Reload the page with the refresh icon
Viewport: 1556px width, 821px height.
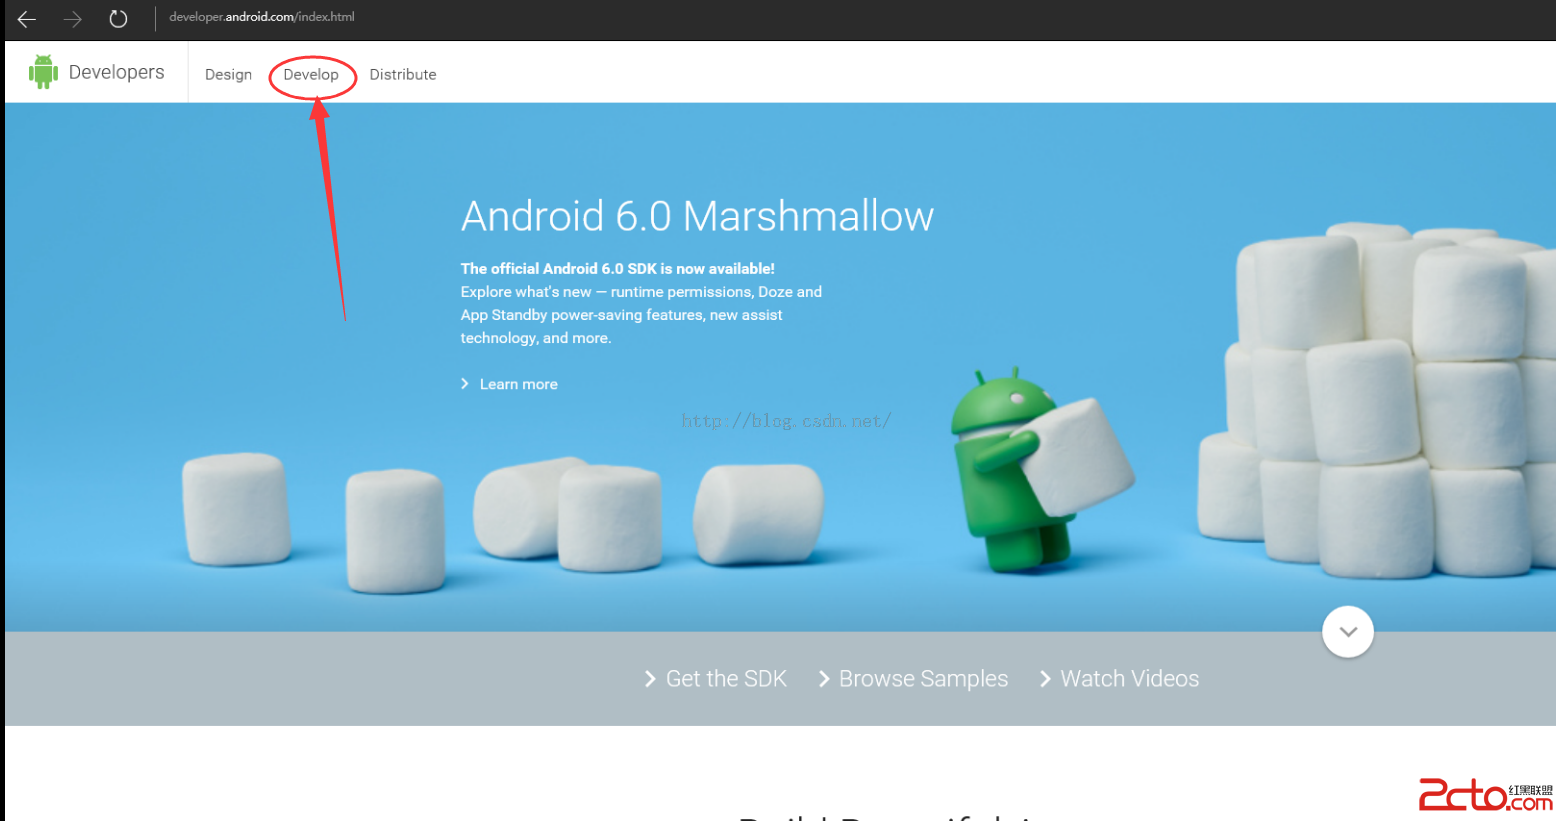118,19
